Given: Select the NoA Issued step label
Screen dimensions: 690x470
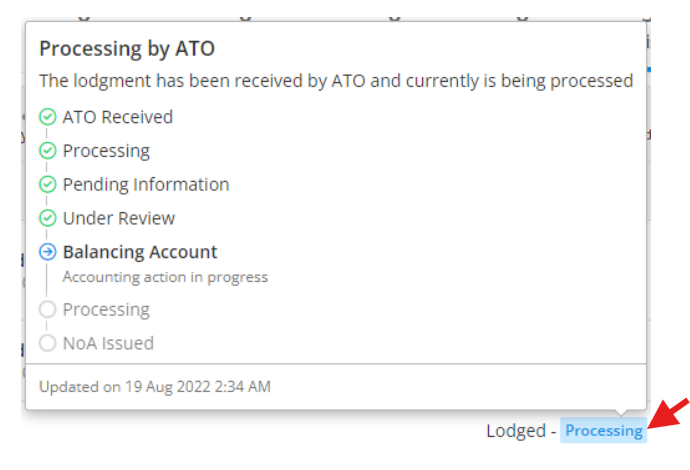Looking at the screenshot, I should click(x=108, y=343).
